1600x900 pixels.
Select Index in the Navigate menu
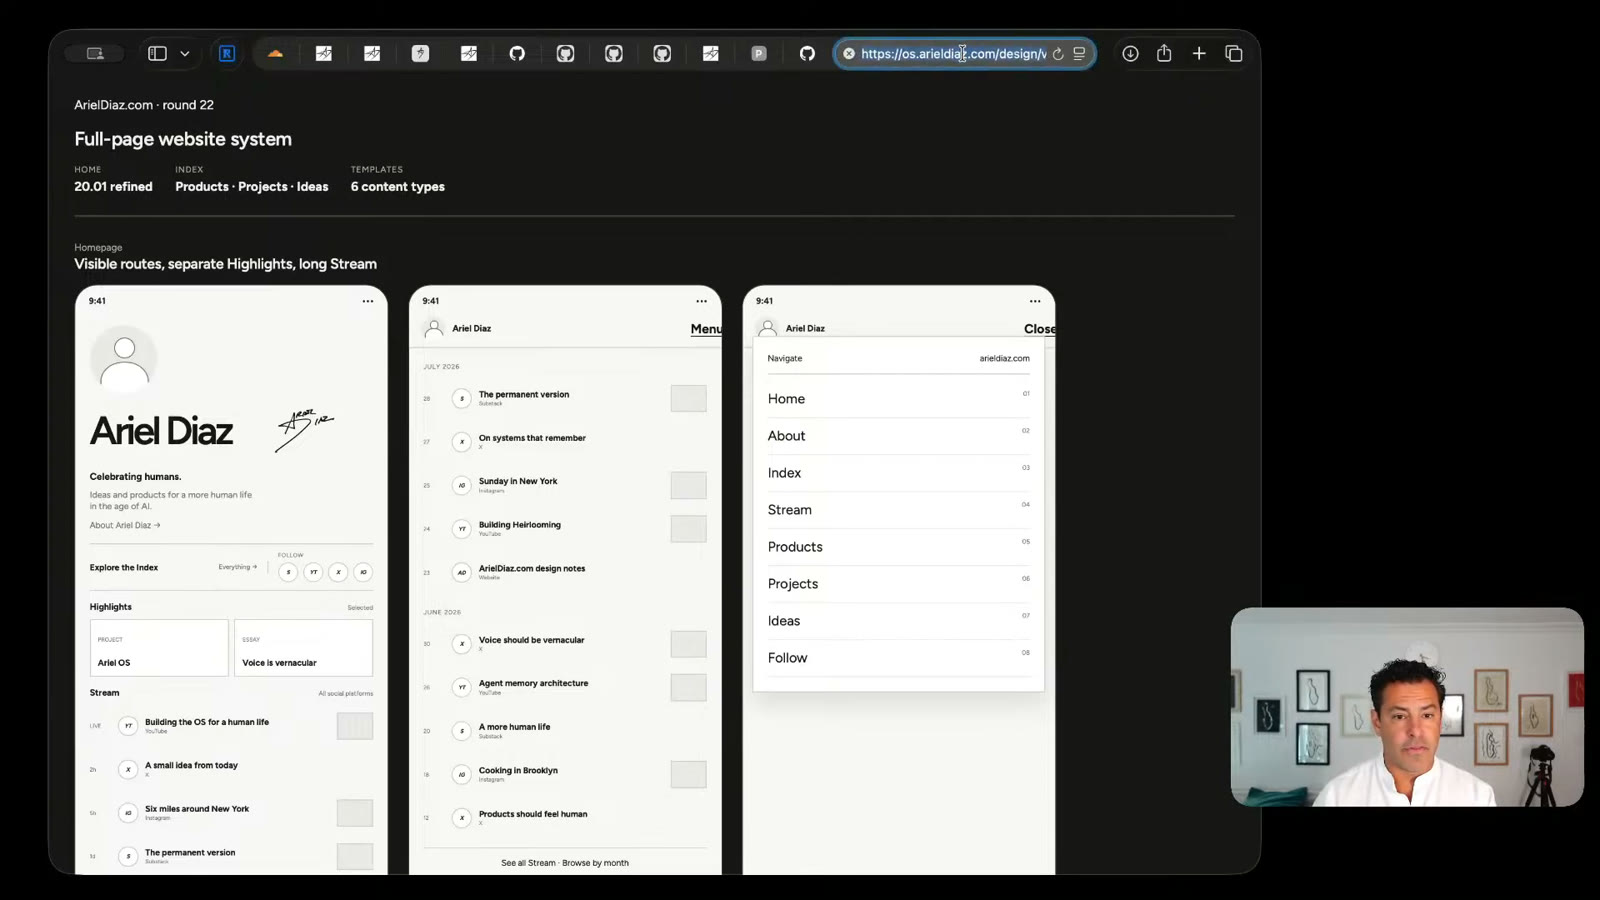tap(898, 473)
